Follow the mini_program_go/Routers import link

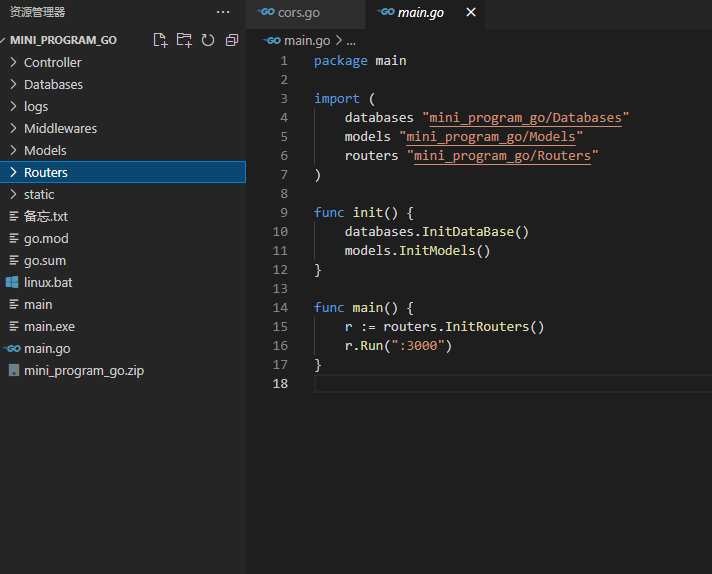tap(503, 156)
